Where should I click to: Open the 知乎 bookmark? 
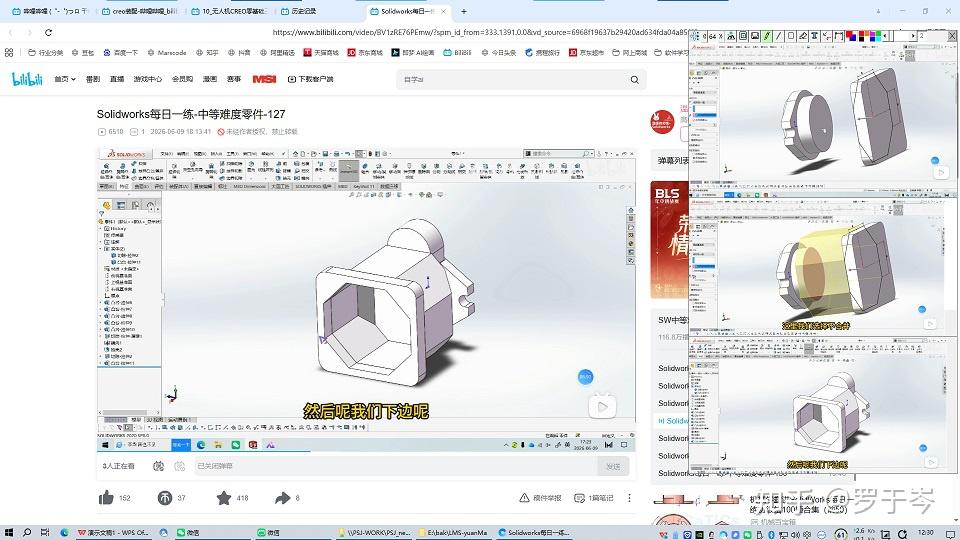[207, 53]
